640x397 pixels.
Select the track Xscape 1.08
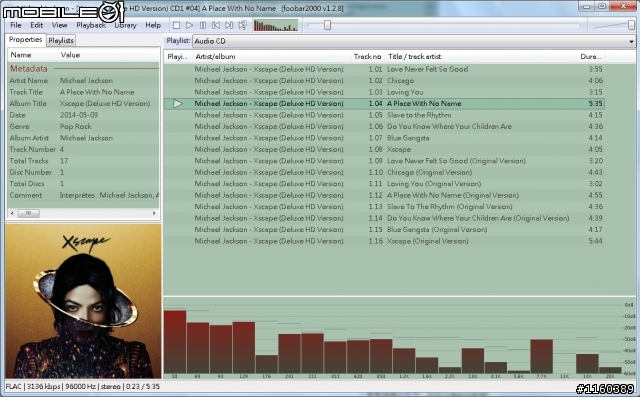[x=384, y=149]
